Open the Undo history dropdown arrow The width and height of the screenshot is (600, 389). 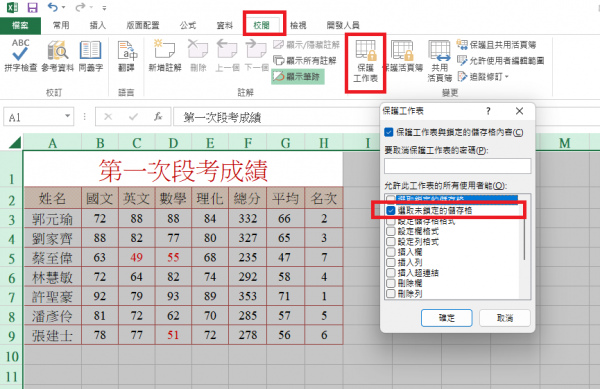coord(64,7)
